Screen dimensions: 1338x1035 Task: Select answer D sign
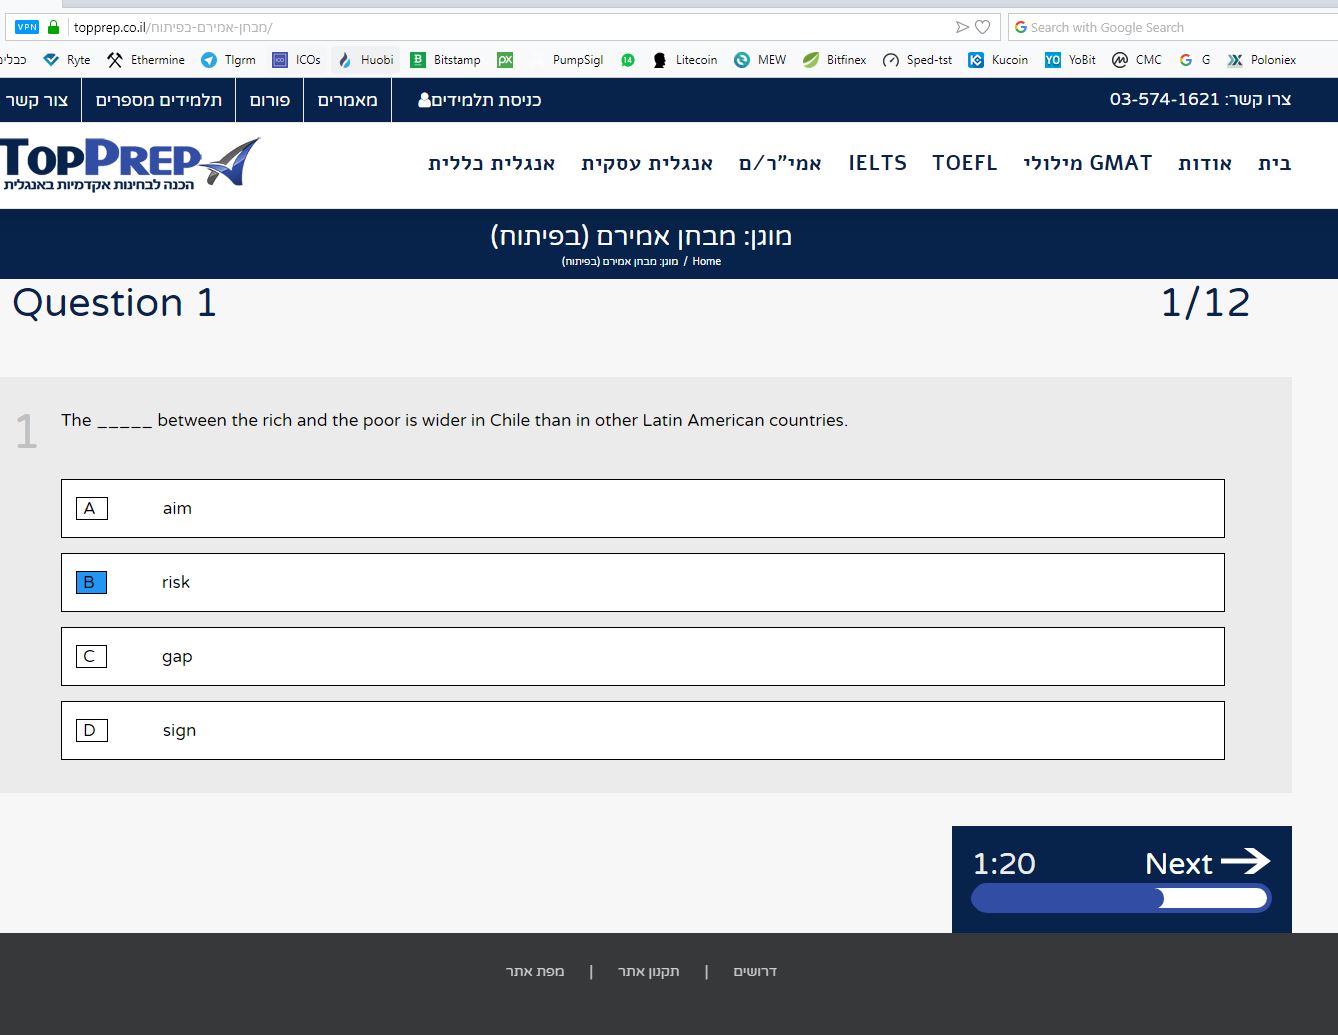643,730
